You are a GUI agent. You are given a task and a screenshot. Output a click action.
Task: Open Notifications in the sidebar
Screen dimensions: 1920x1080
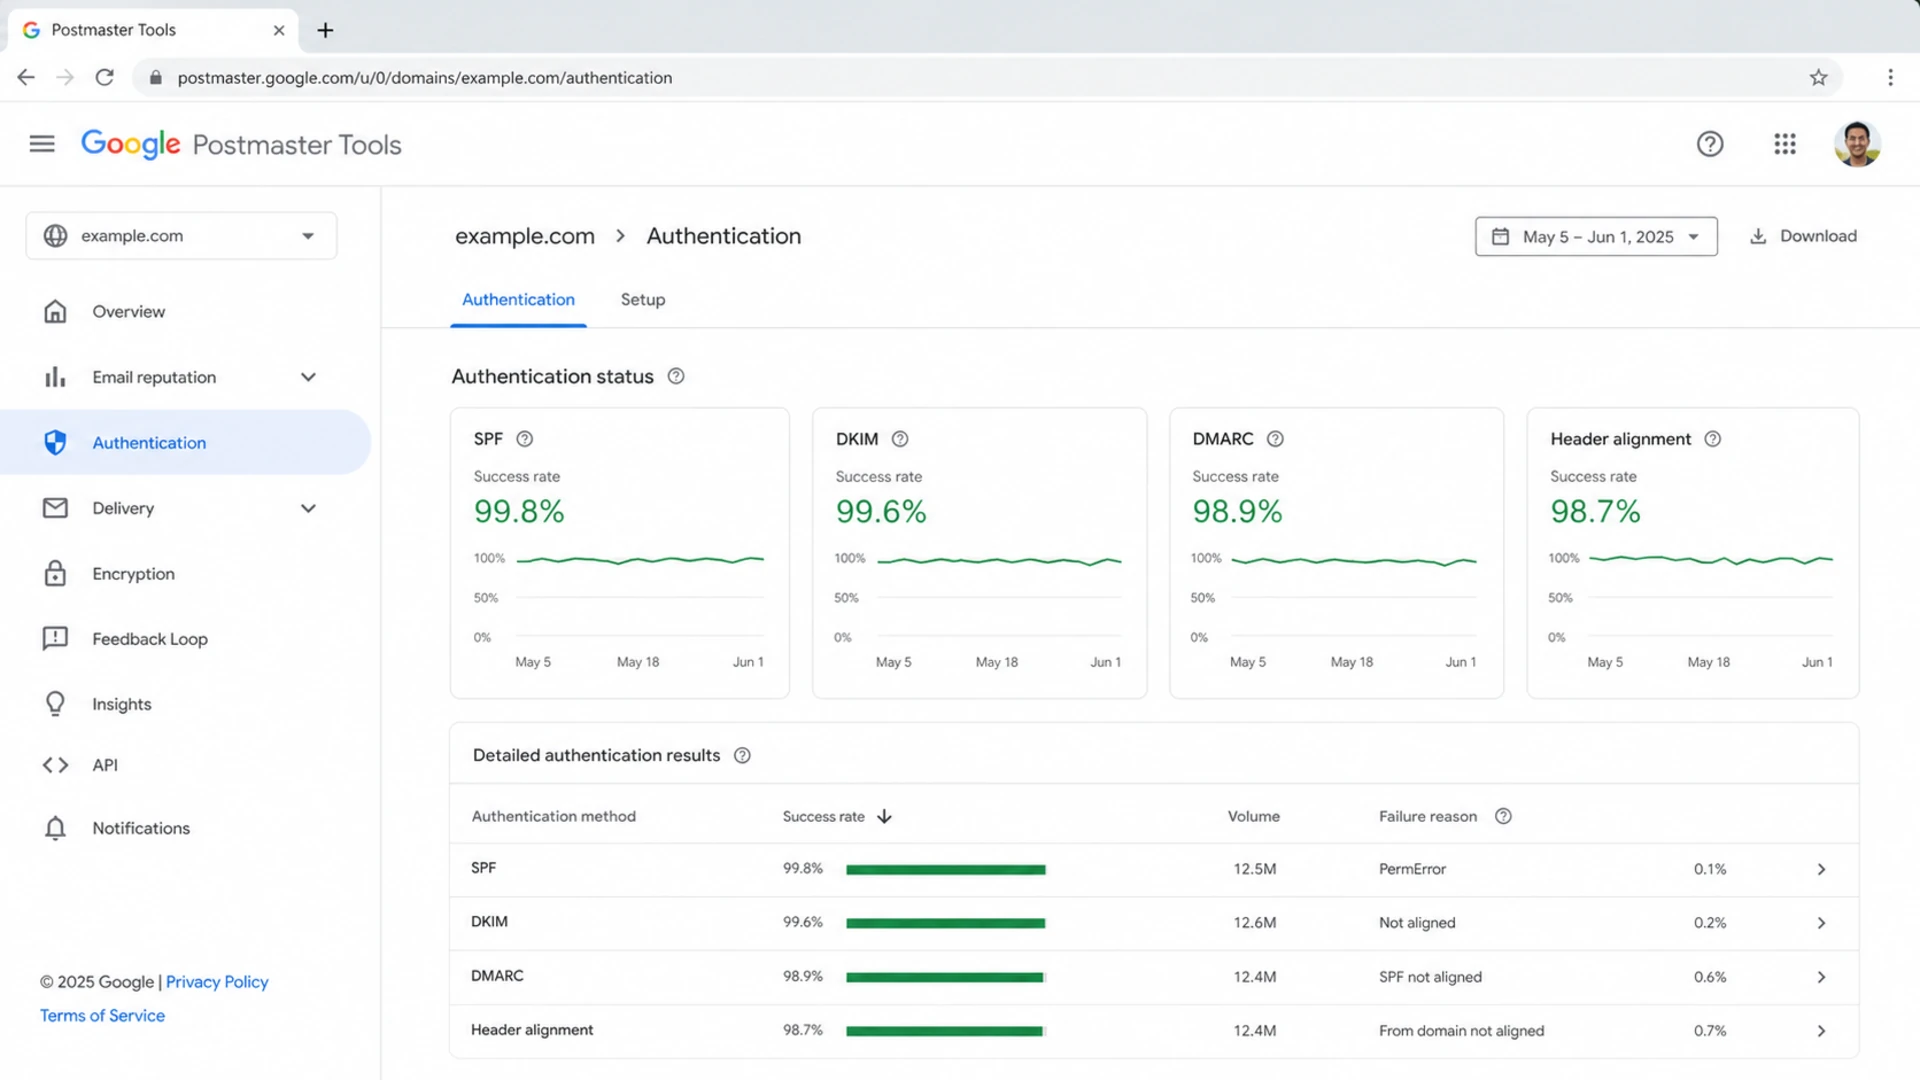[x=141, y=828]
